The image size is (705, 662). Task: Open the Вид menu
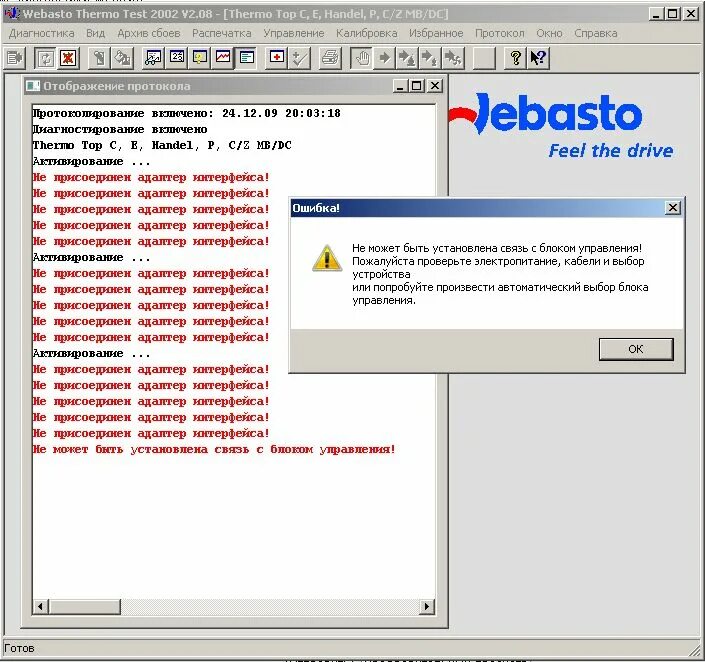click(96, 33)
